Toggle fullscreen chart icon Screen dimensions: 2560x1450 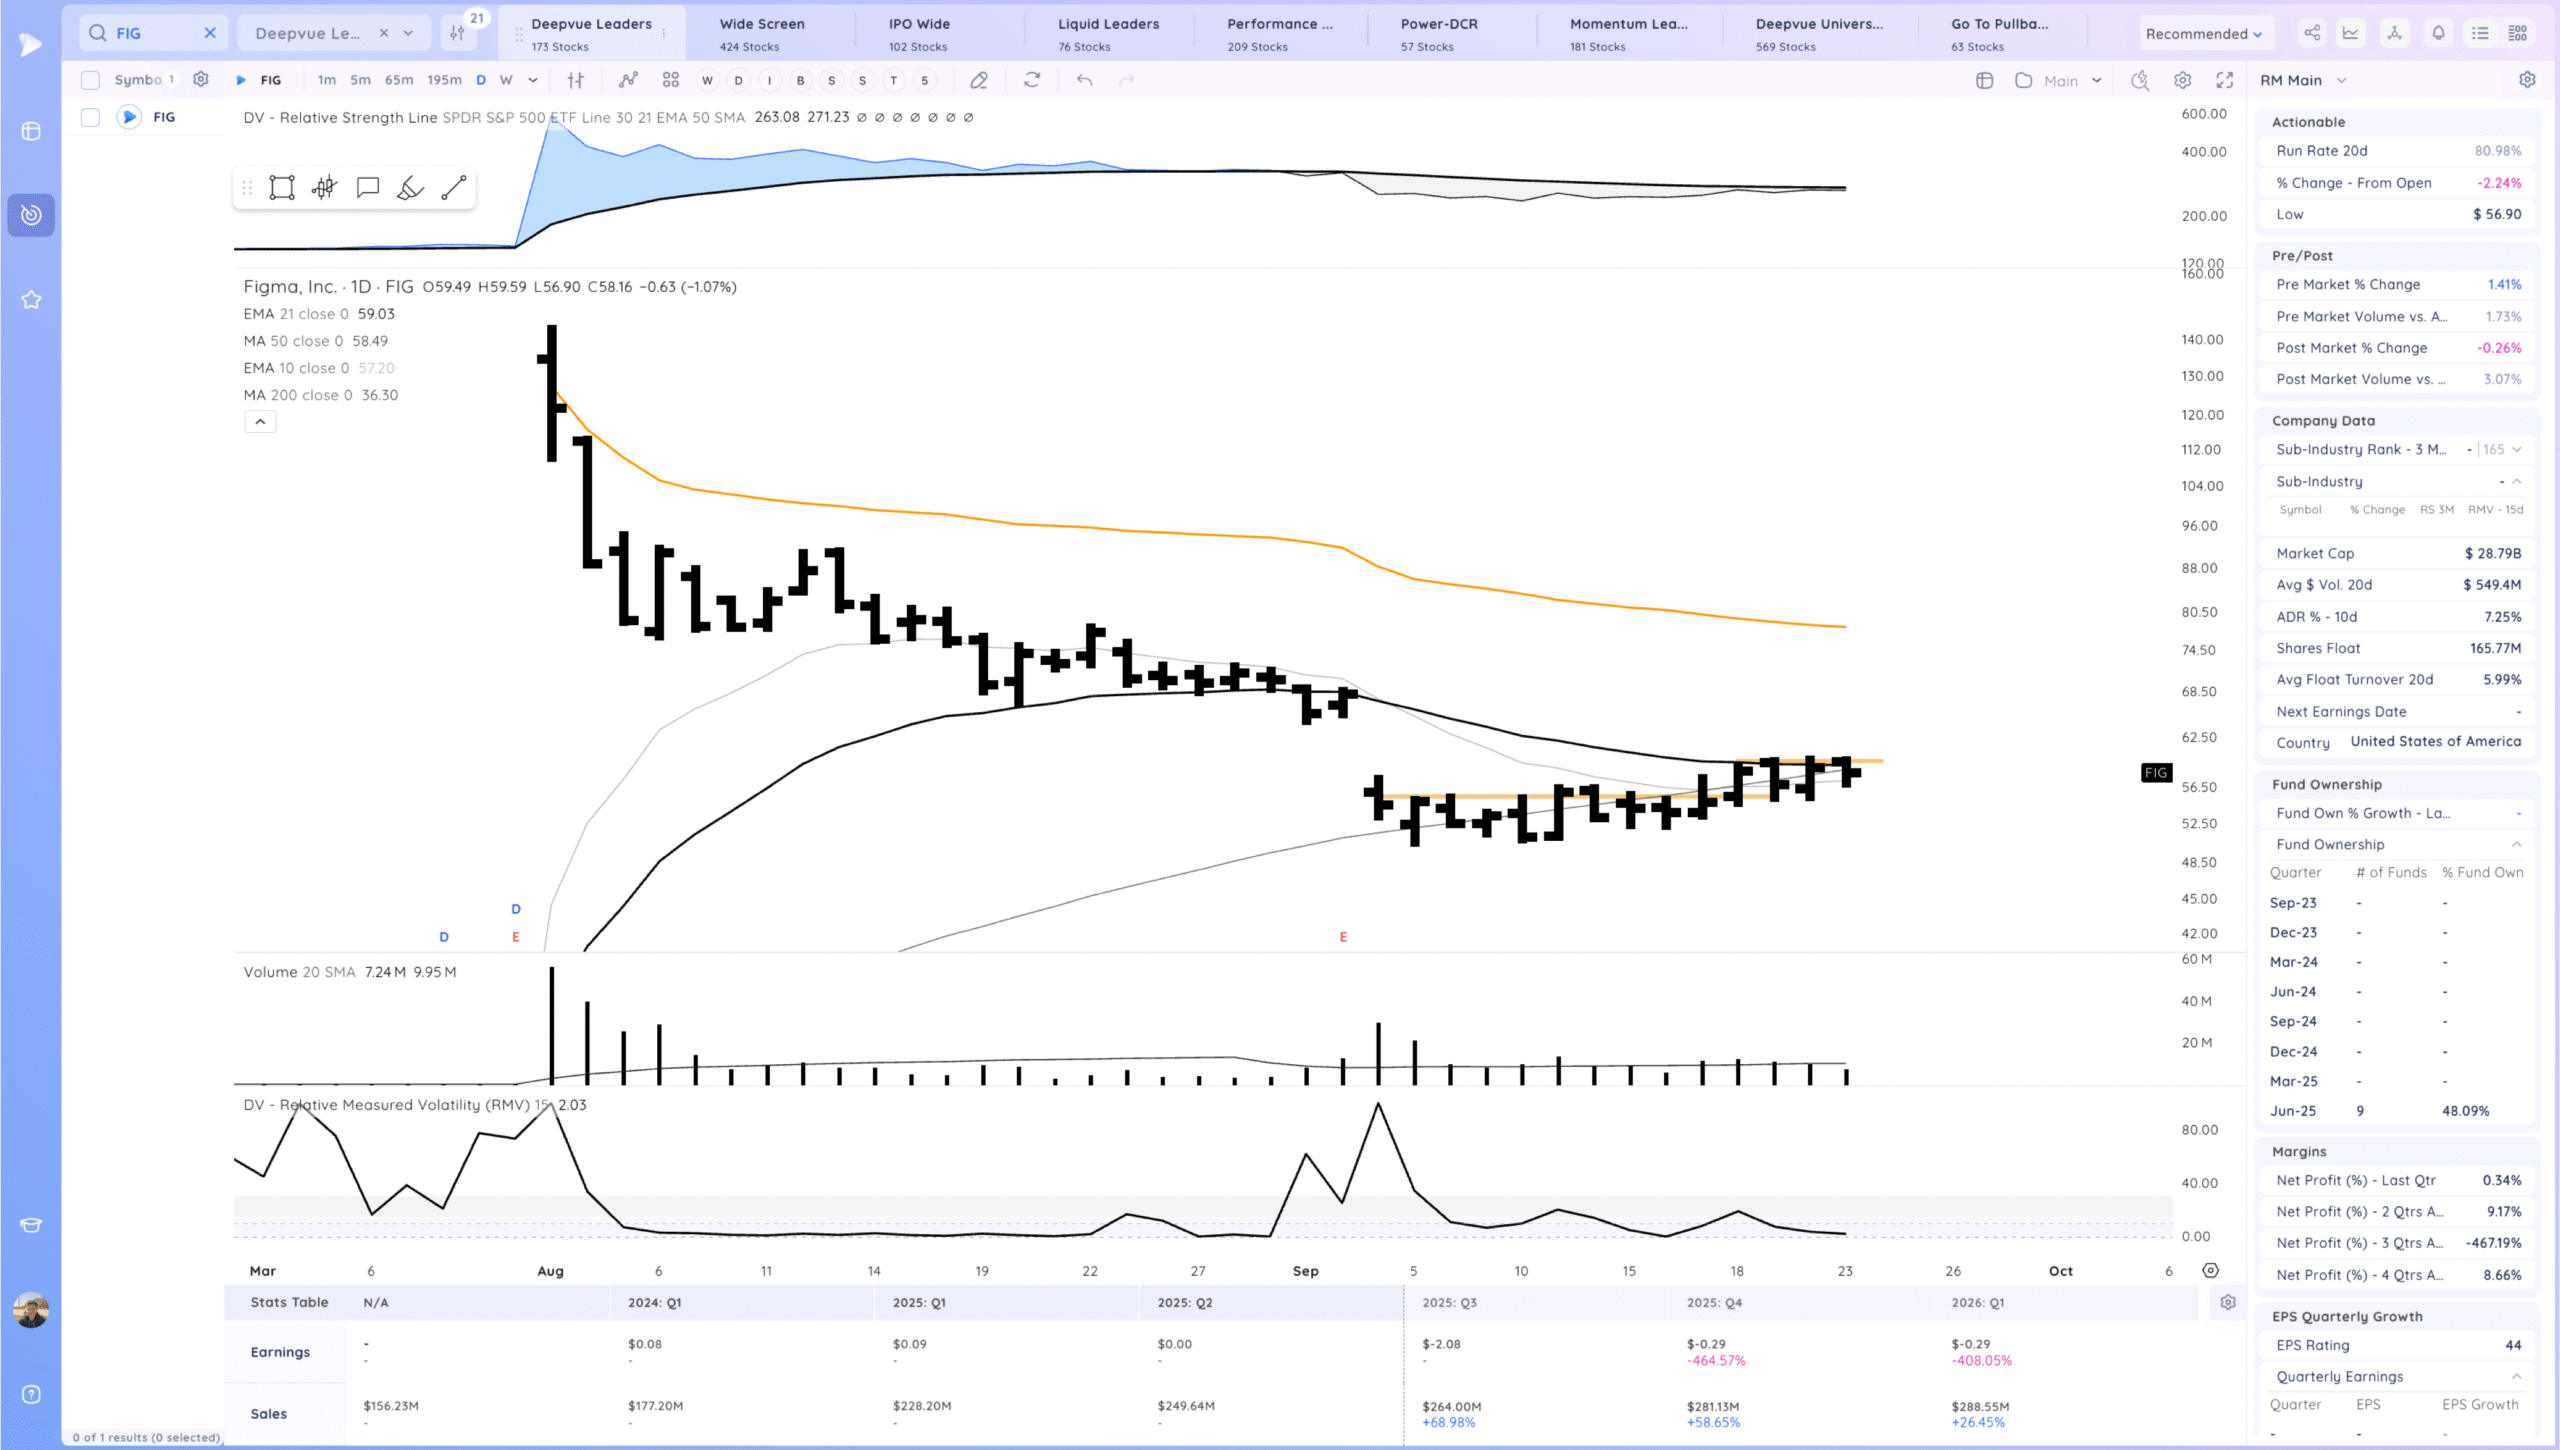click(2225, 80)
